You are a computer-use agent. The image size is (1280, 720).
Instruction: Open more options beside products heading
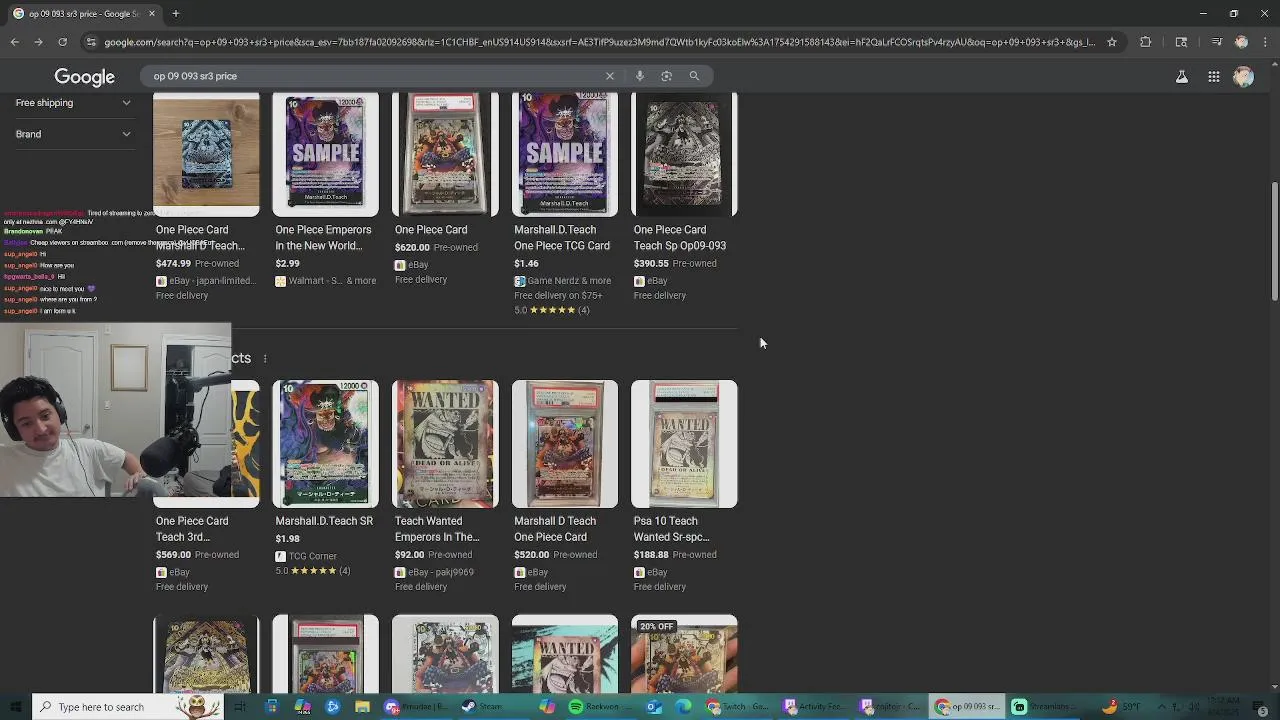coord(265,358)
